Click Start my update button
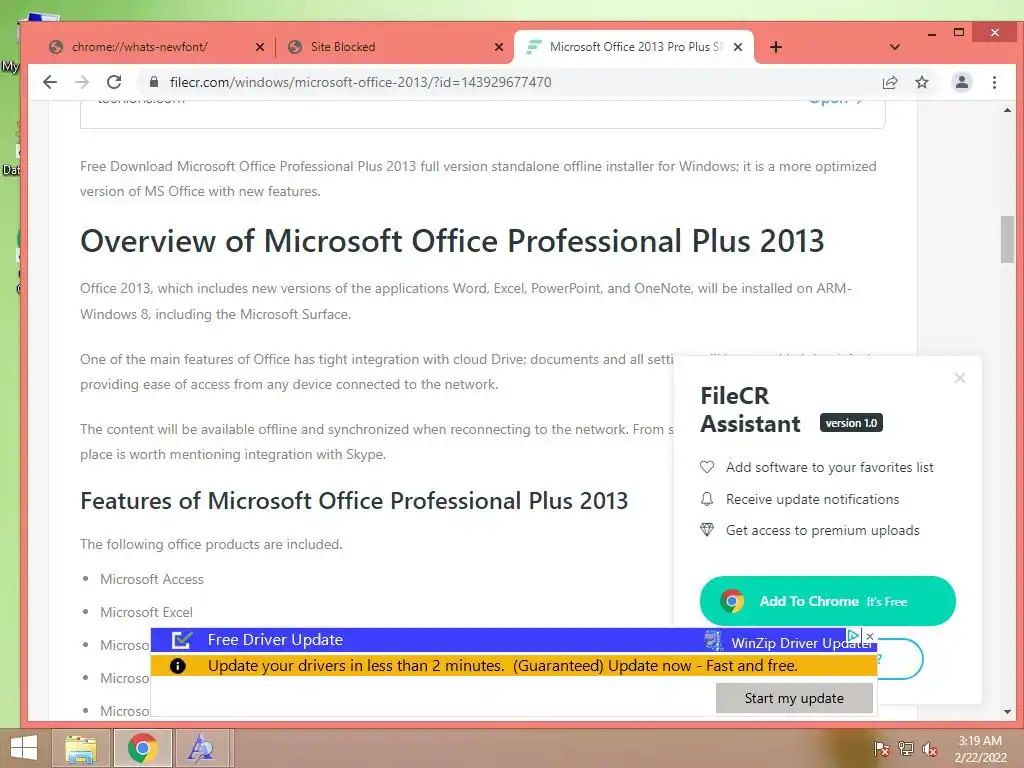 coord(794,698)
